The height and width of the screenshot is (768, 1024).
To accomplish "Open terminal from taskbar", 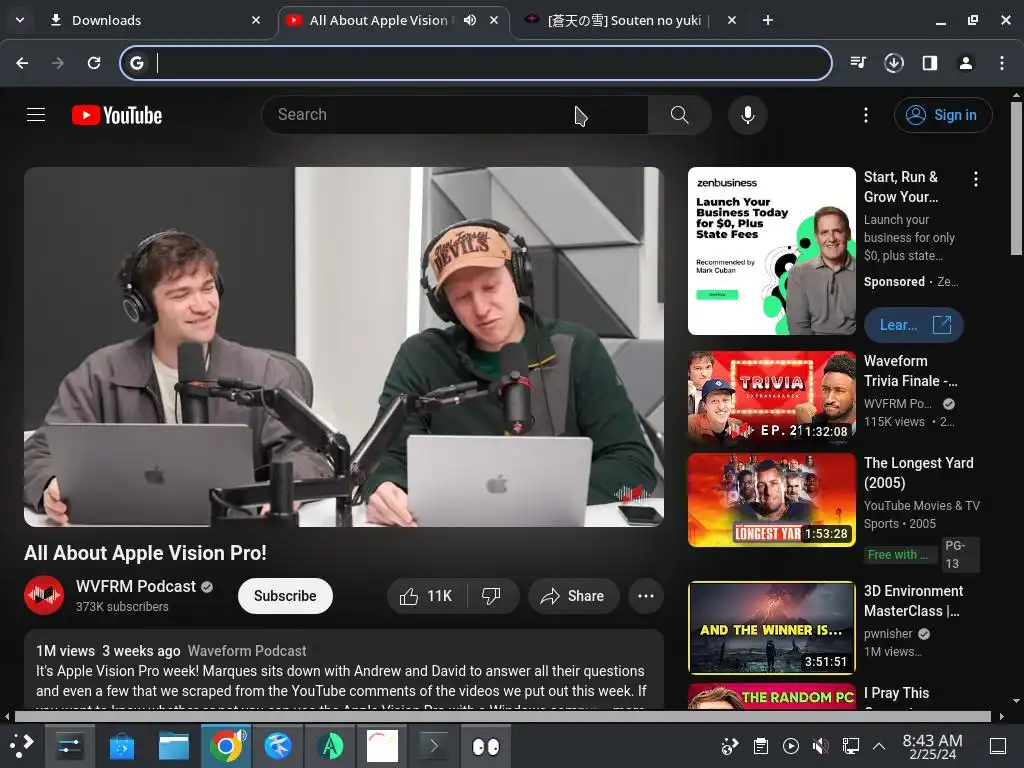I will point(434,746).
